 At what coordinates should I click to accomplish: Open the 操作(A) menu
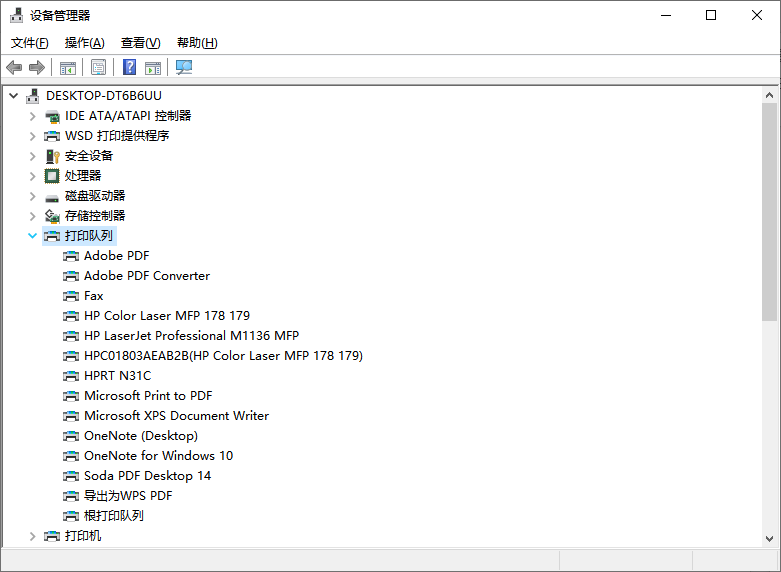coord(85,43)
